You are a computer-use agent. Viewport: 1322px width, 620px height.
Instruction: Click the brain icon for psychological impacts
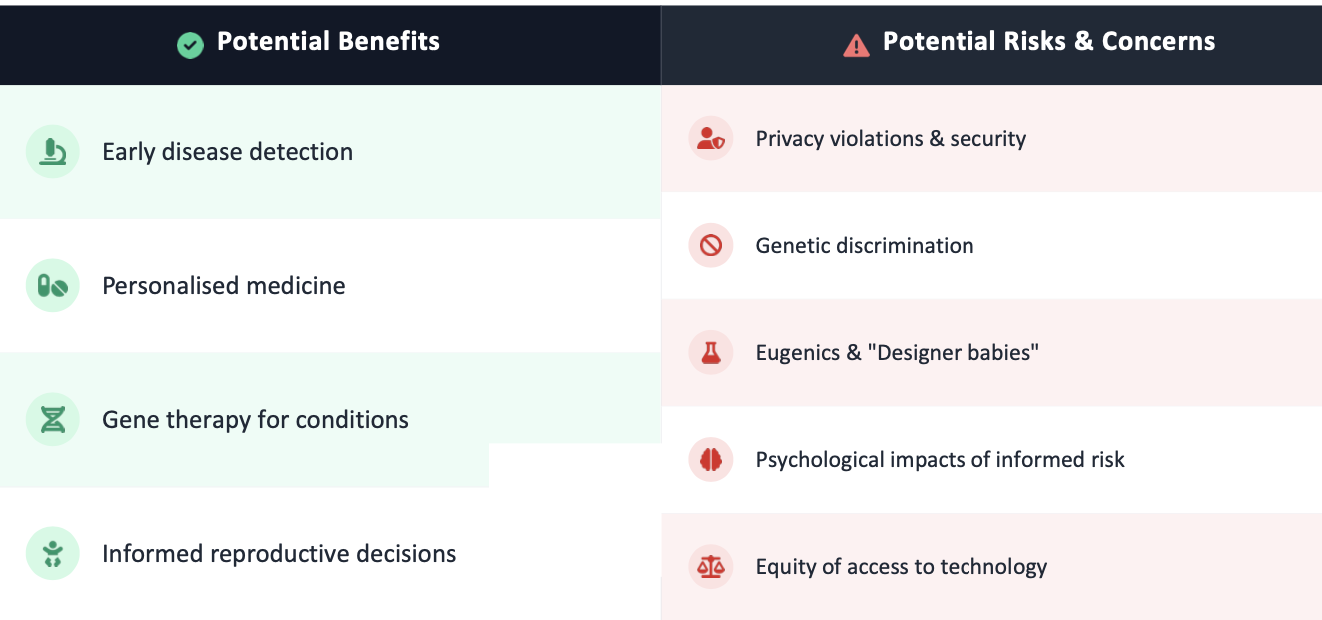(x=711, y=459)
